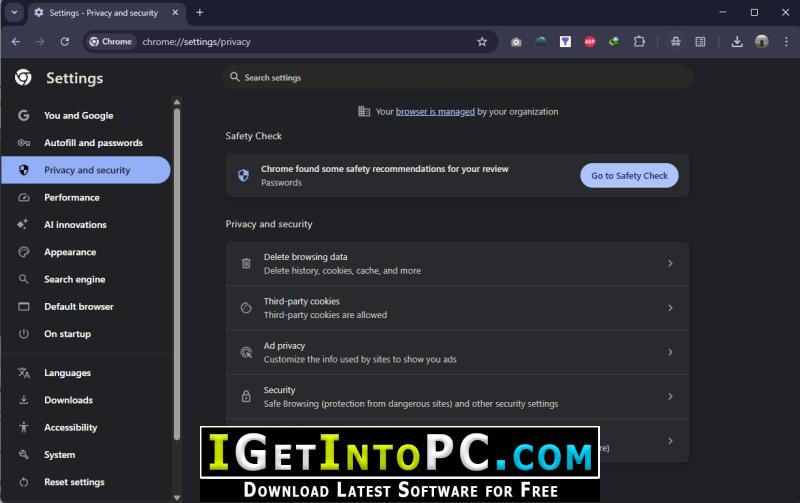
Task: Click the Chrome site info chip
Action: (111, 42)
